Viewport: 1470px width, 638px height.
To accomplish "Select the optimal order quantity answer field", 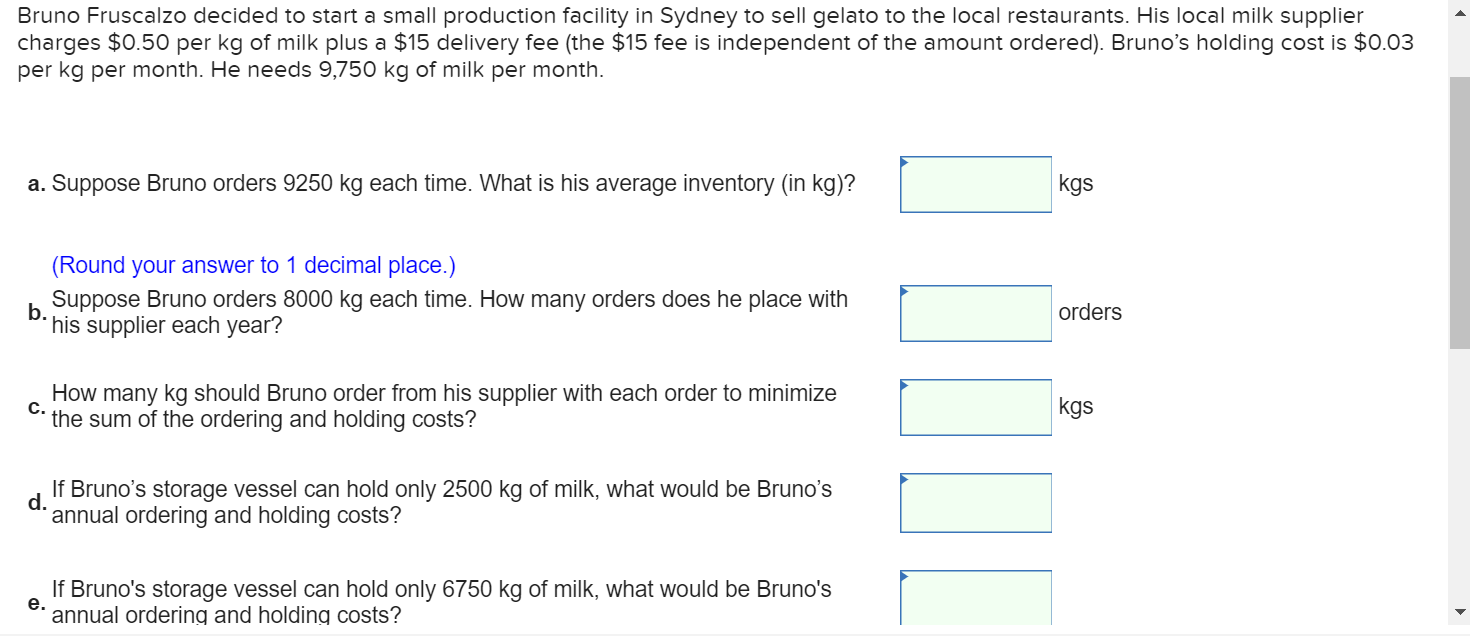I will tap(975, 406).
